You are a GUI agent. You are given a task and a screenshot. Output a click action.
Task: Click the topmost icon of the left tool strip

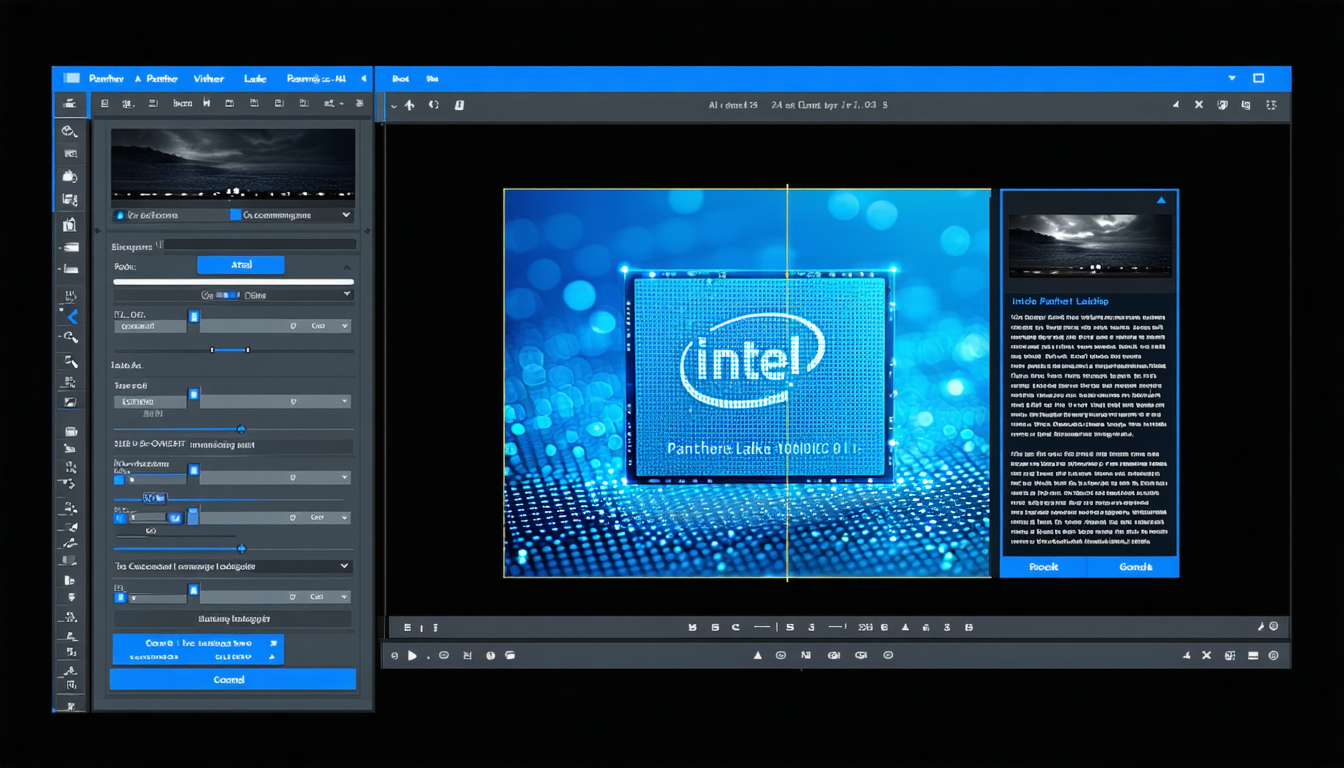tap(69, 104)
